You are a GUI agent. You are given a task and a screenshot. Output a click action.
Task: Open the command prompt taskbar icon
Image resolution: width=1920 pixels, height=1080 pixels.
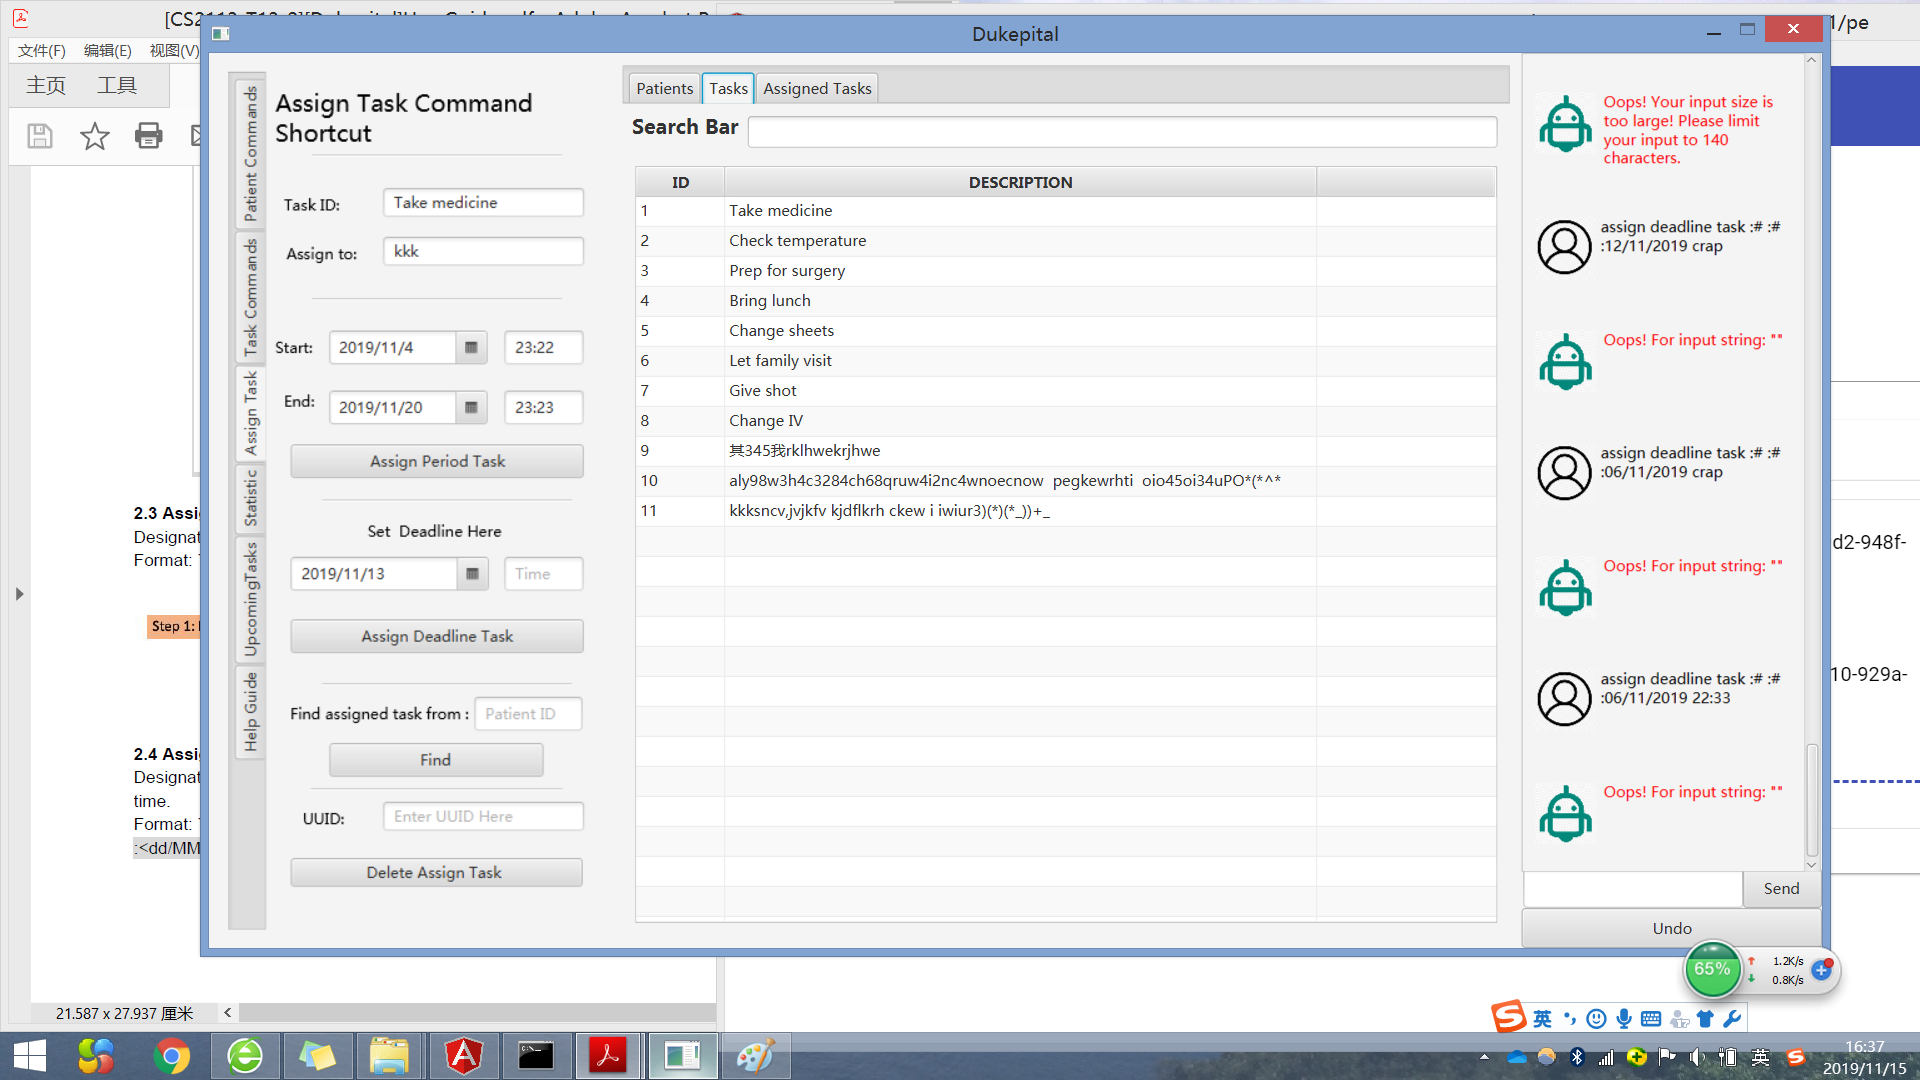[x=536, y=1056]
